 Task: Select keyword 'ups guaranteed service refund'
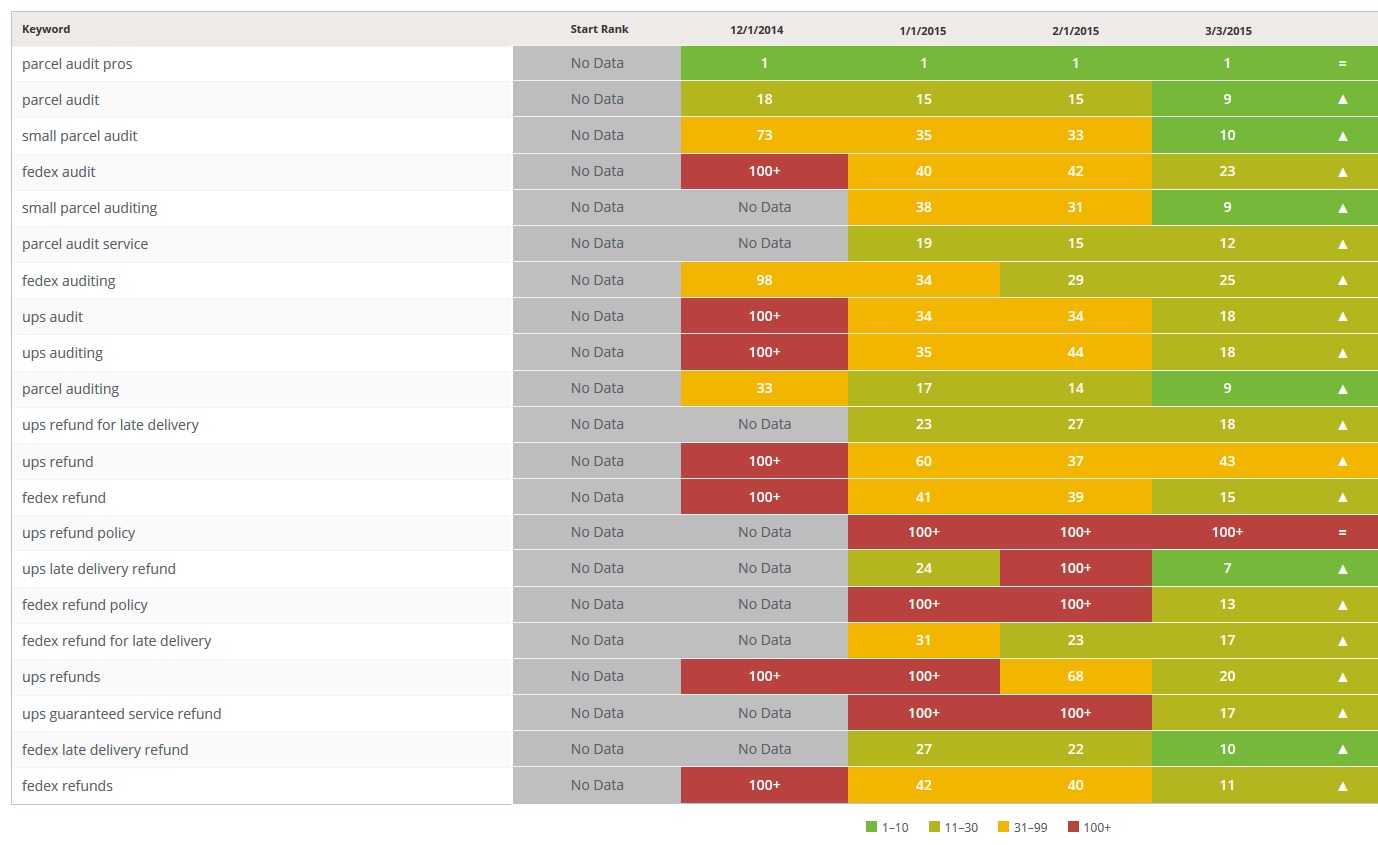click(122, 714)
